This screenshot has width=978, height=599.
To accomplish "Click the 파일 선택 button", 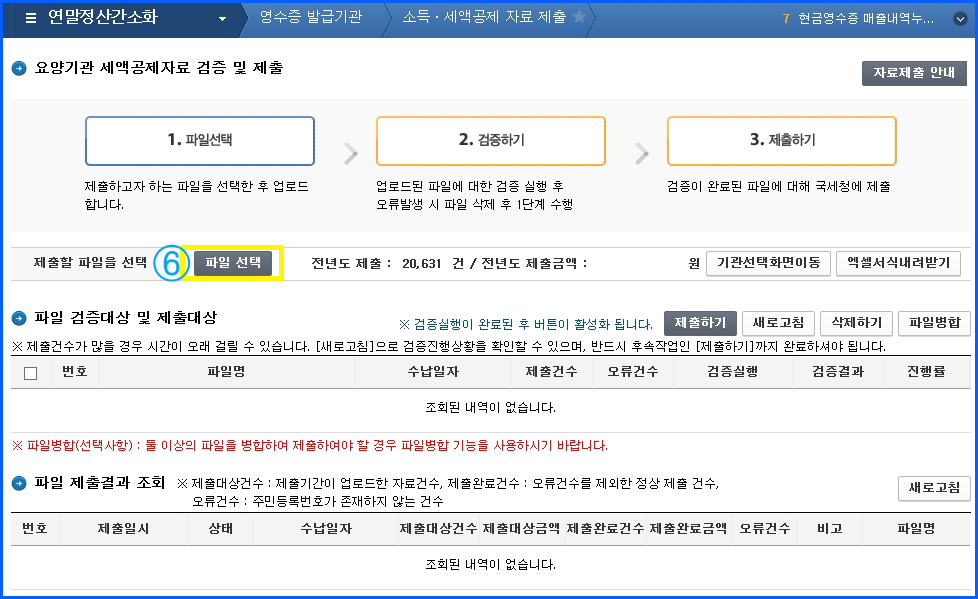I will point(233,263).
